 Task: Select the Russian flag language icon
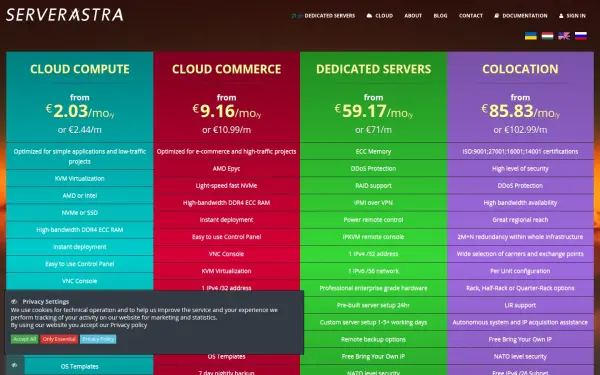coord(581,36)
